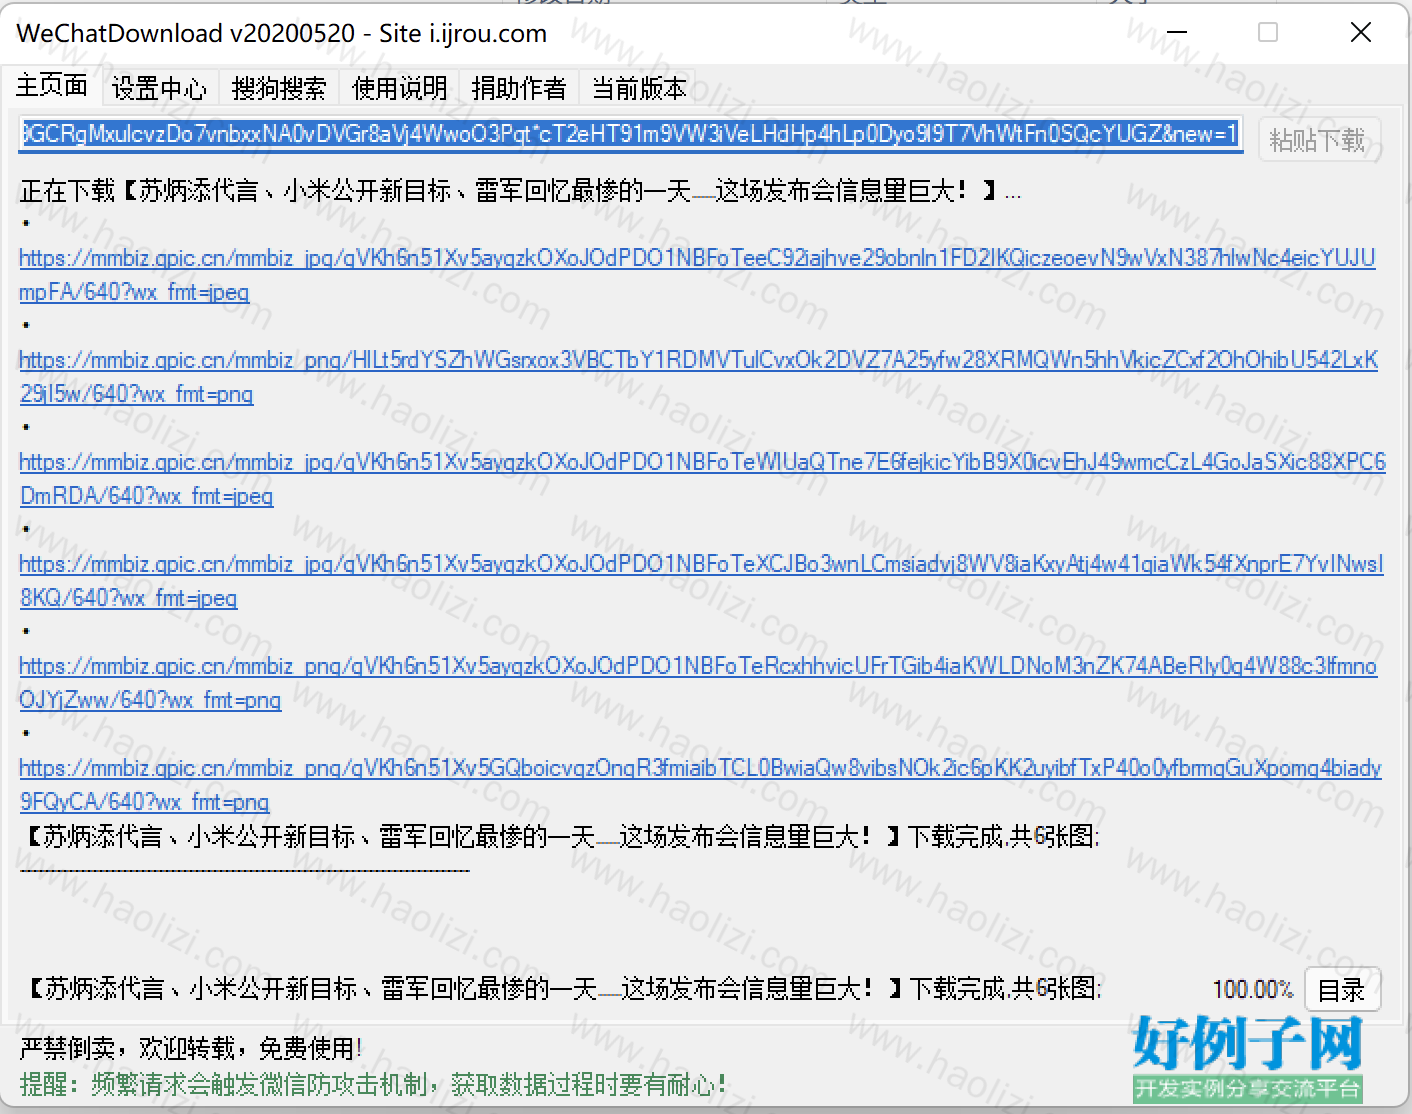Open the image link ending 8KQ/640?wx_fmt=jpeg

[701, 581]
